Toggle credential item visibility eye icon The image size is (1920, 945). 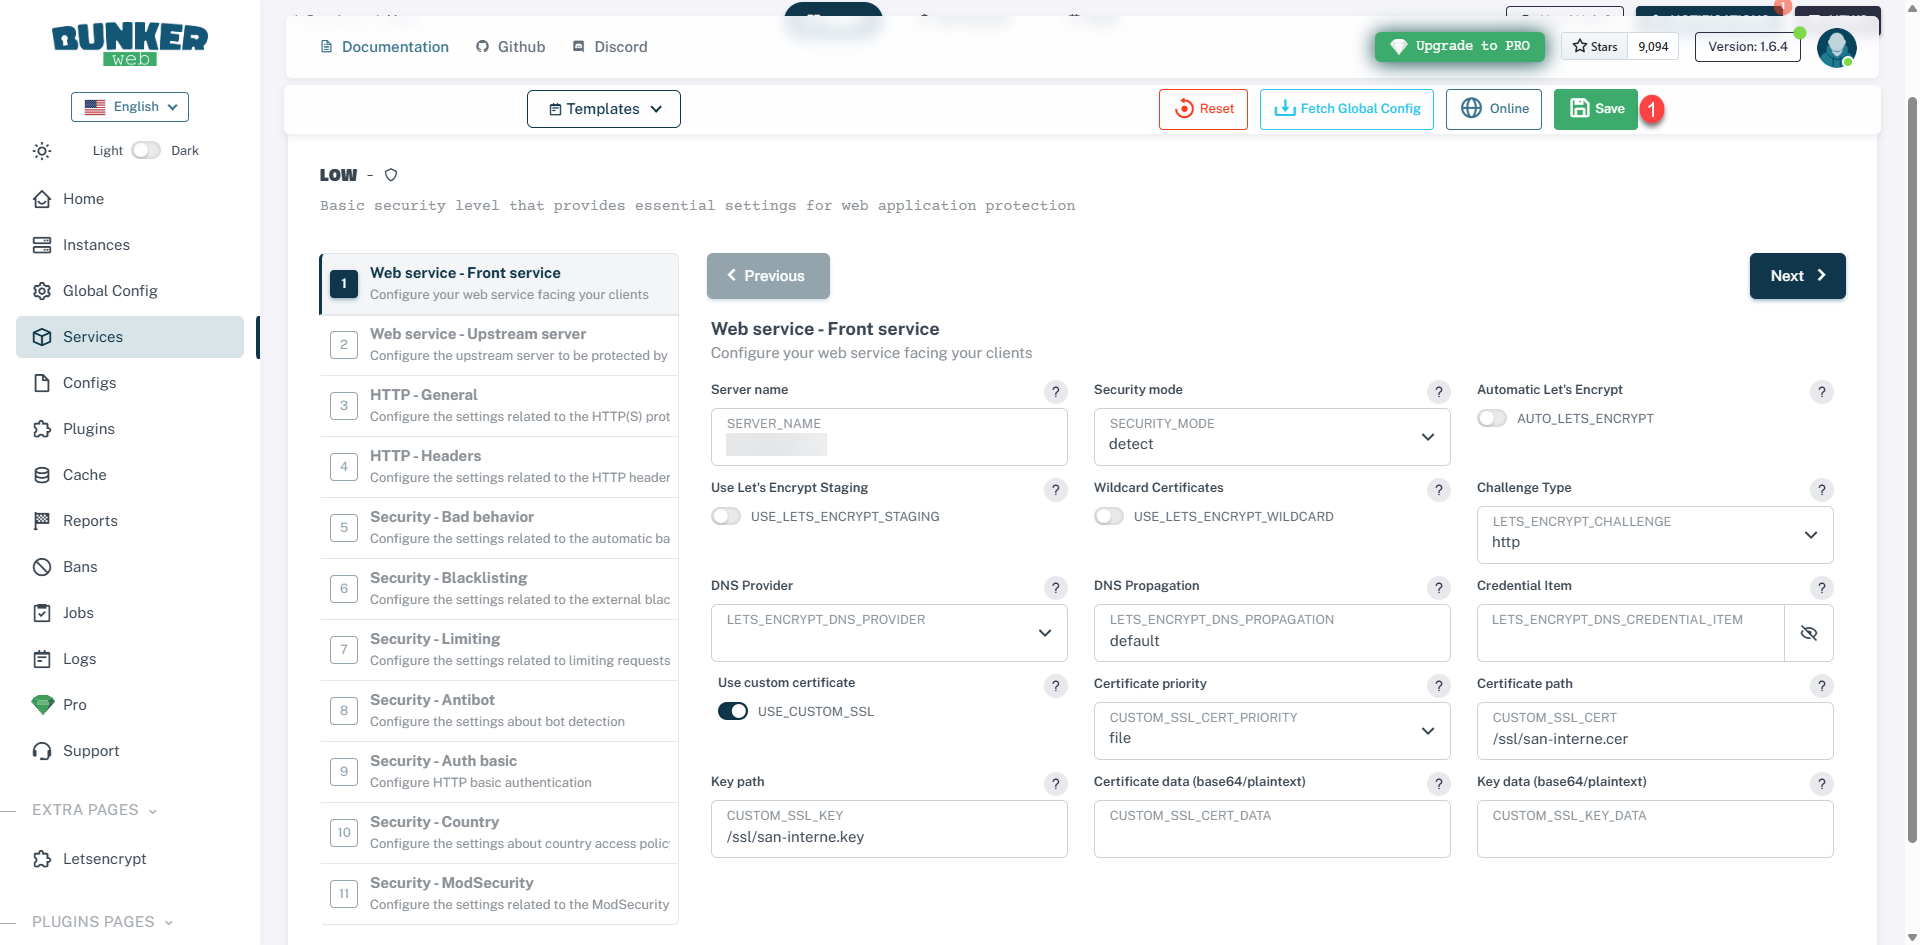1808,633
